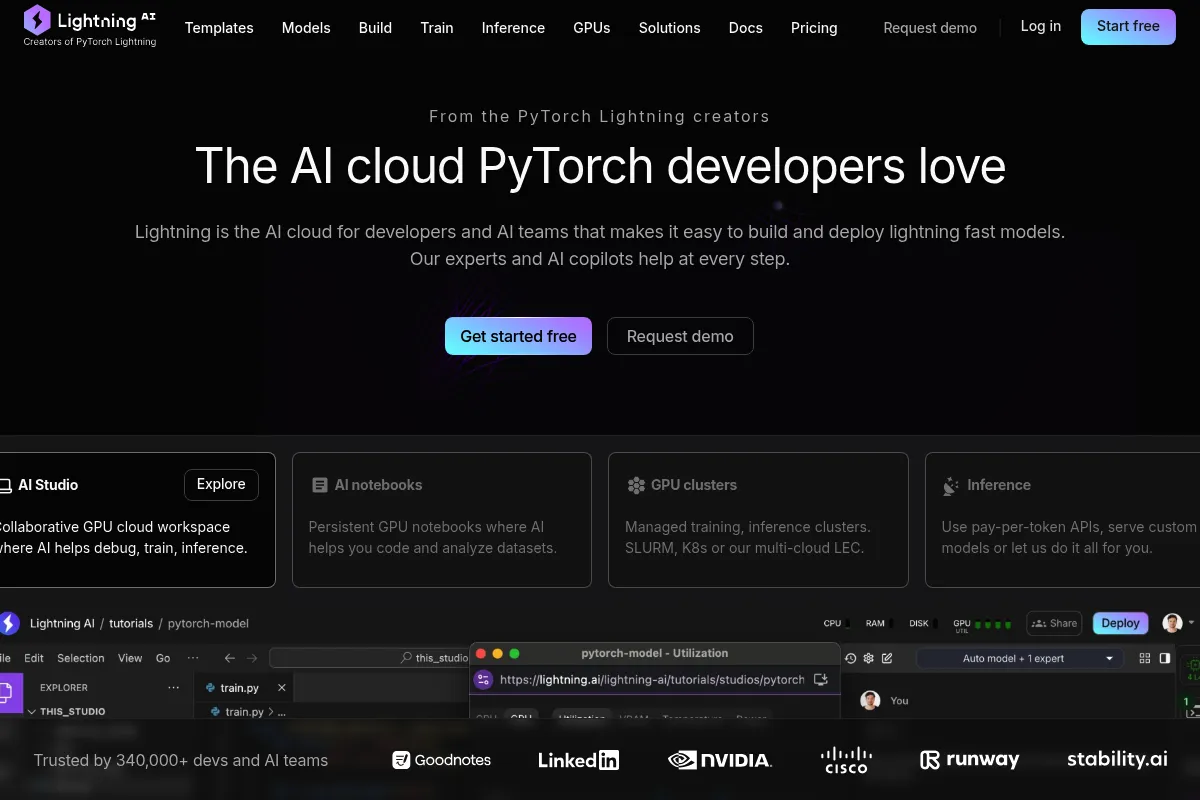Click the Start free button
The width and height of the screenshot is (1200, 800).
click(1128, 27)
